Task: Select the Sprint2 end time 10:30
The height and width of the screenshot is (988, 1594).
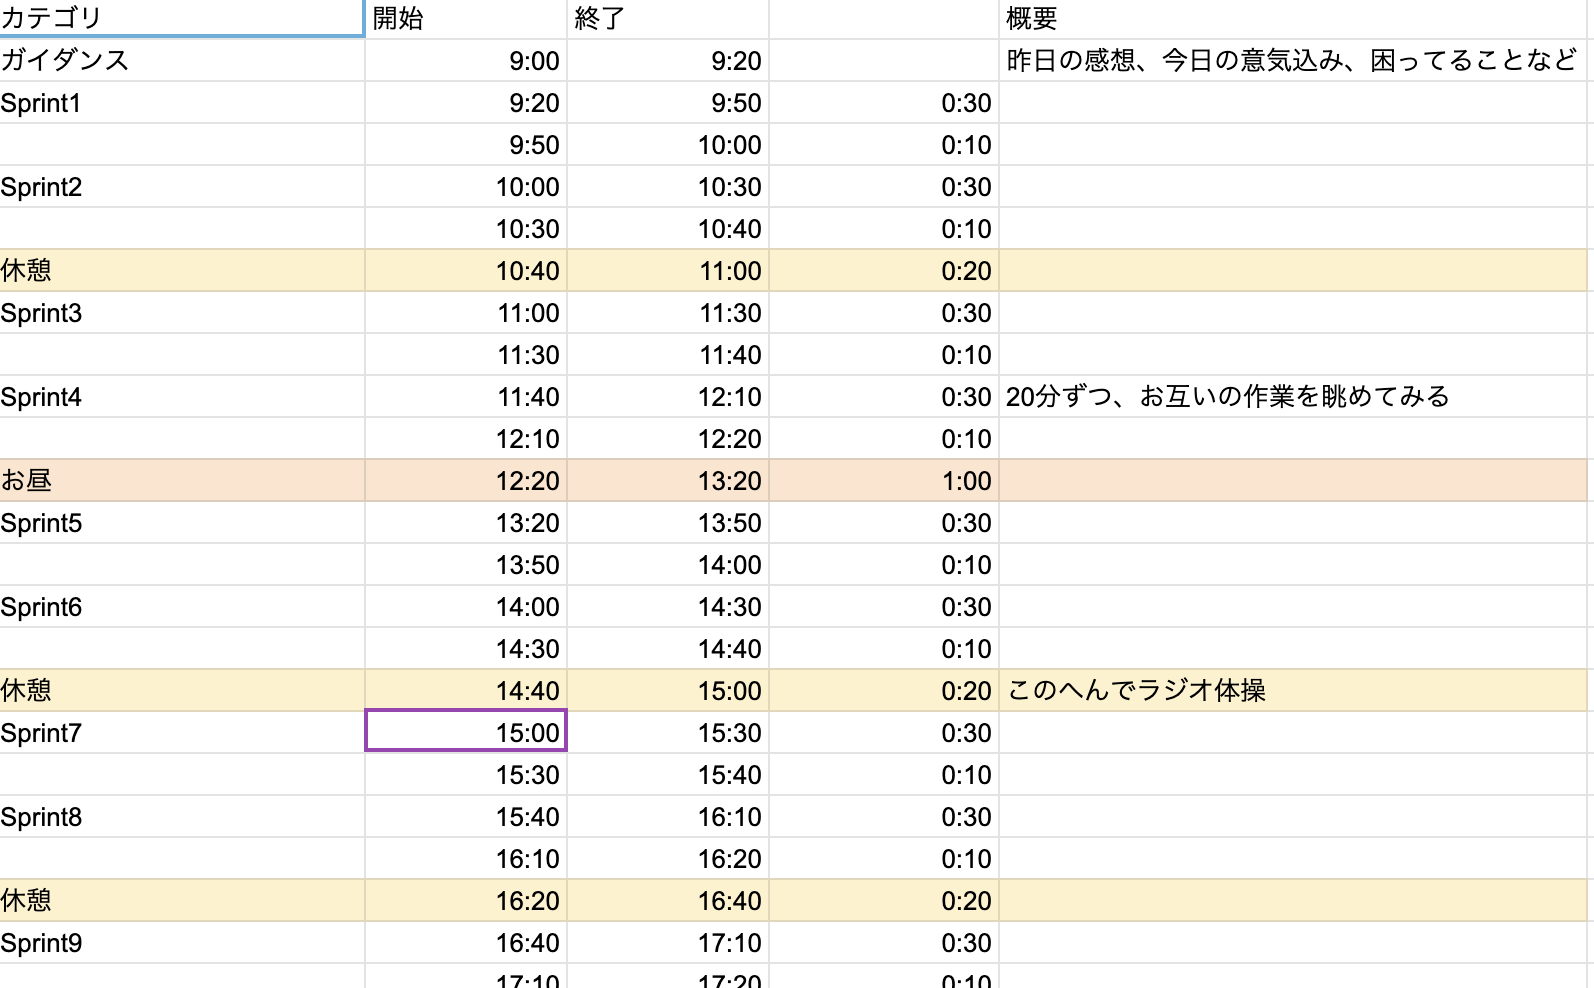Action: coord(668,187)
